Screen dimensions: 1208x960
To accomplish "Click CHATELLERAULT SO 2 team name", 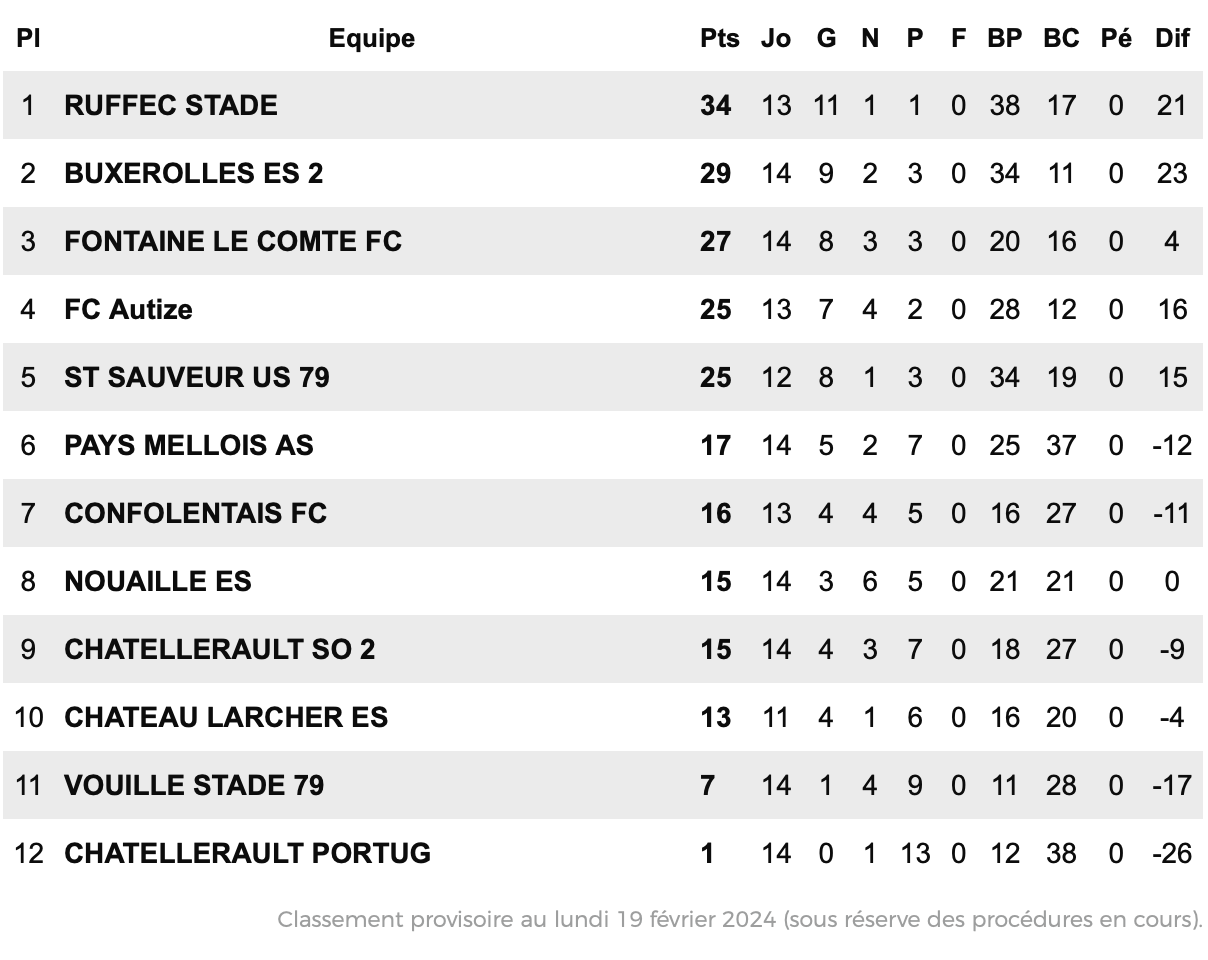I will pyautogui.click(x=220, y=649).
